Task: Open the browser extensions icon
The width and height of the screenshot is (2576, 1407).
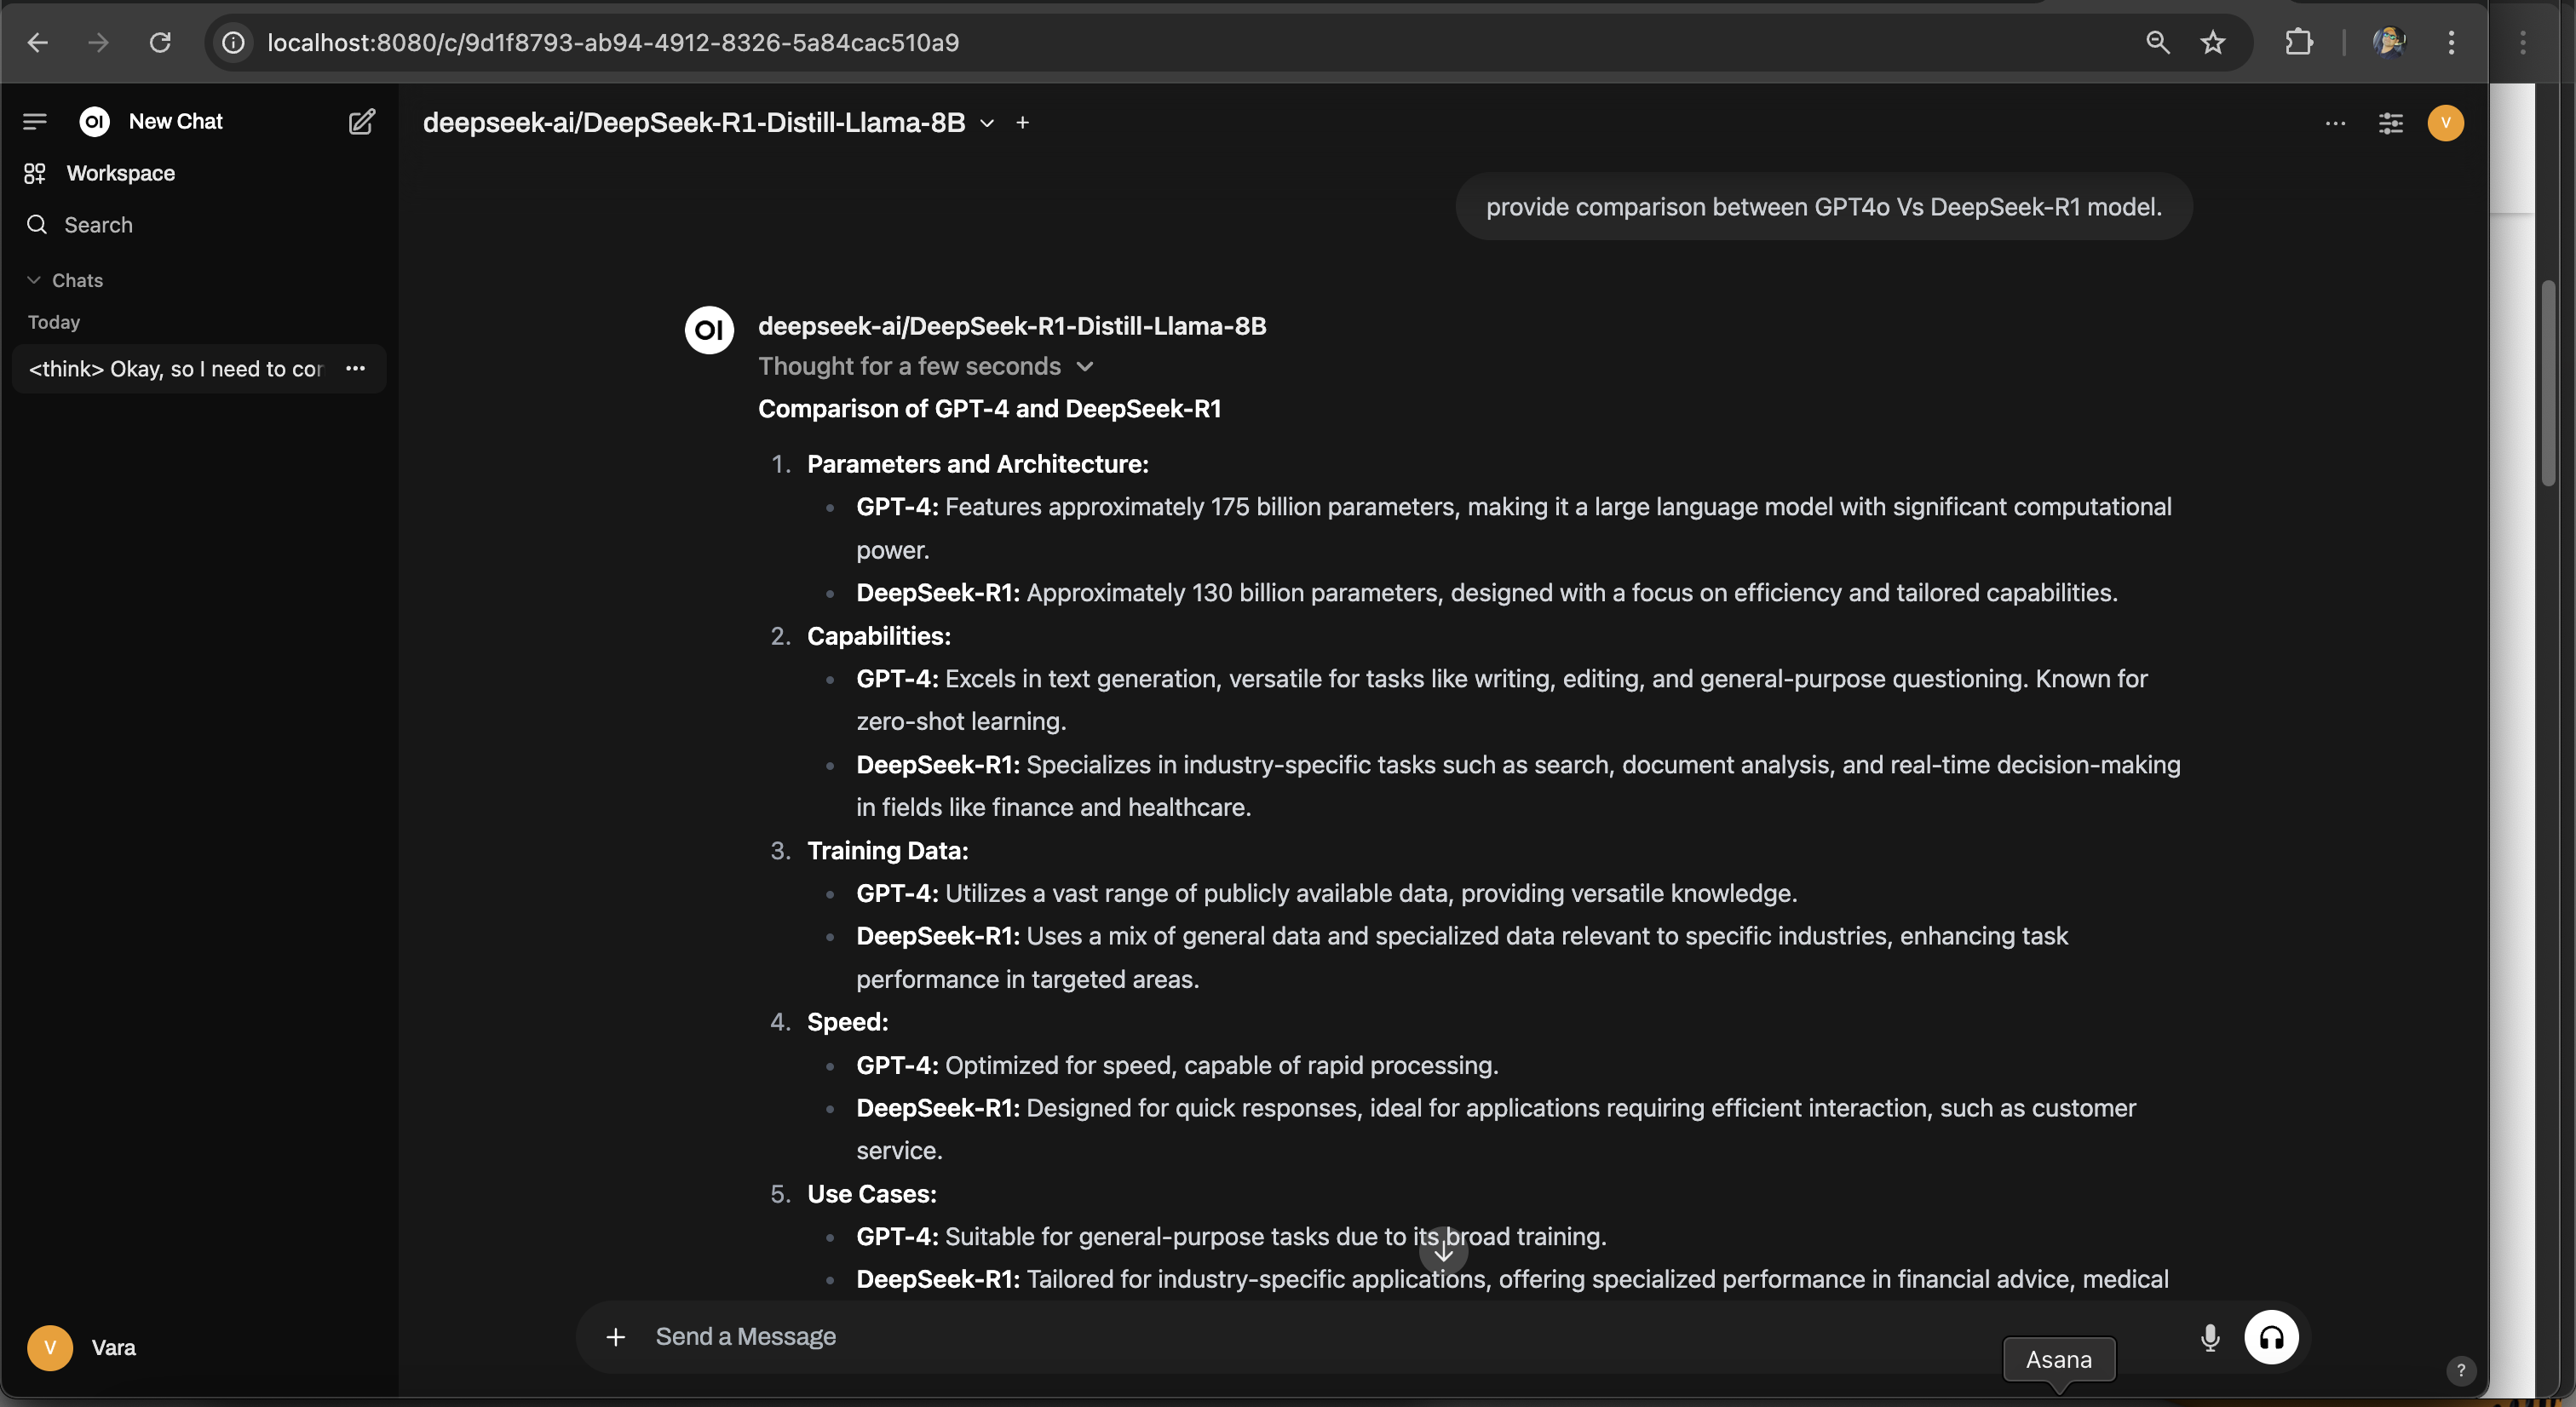Action: pos(2299,42)
